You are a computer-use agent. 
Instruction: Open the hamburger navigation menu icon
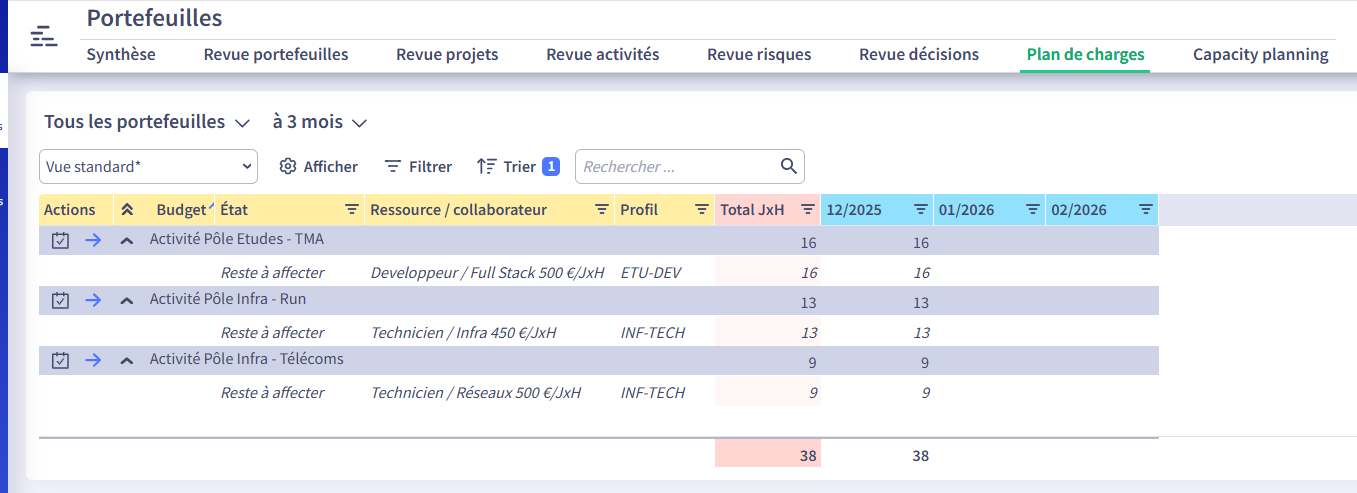[43, 37]
